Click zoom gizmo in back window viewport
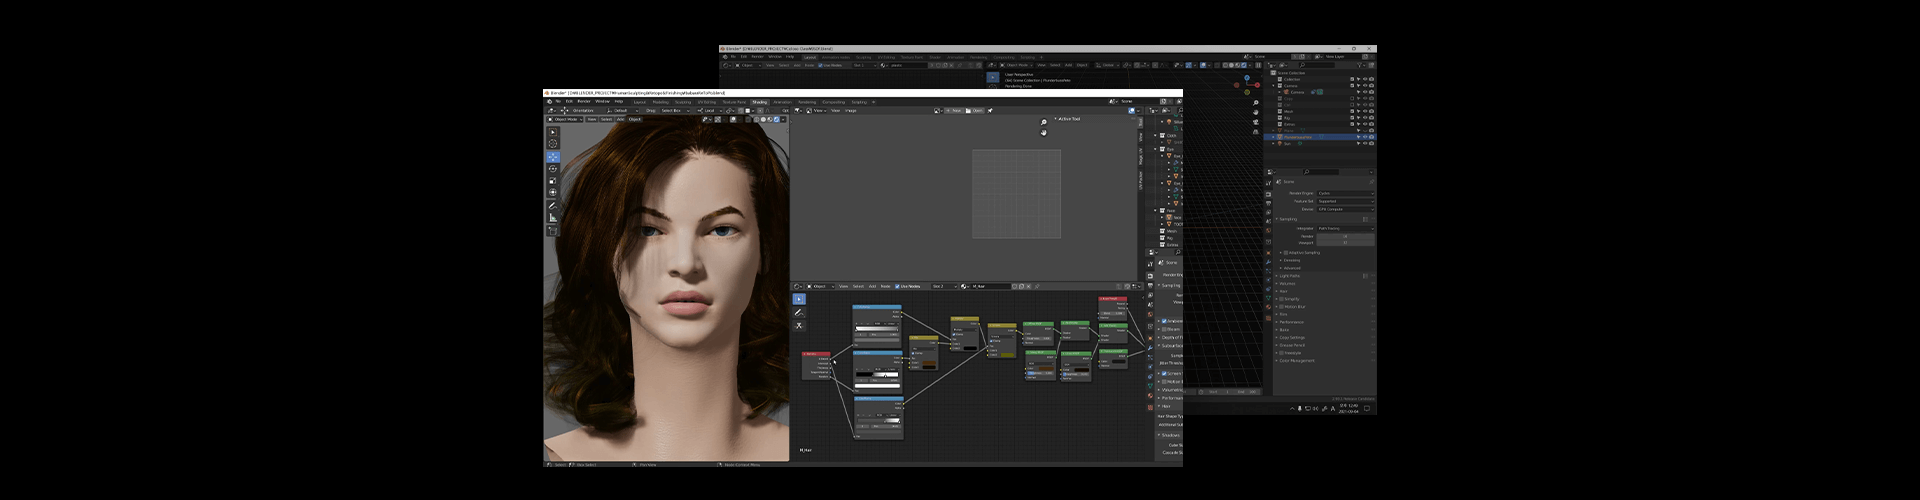This screenshot has width=1920, height=500. click(1256, 103)
